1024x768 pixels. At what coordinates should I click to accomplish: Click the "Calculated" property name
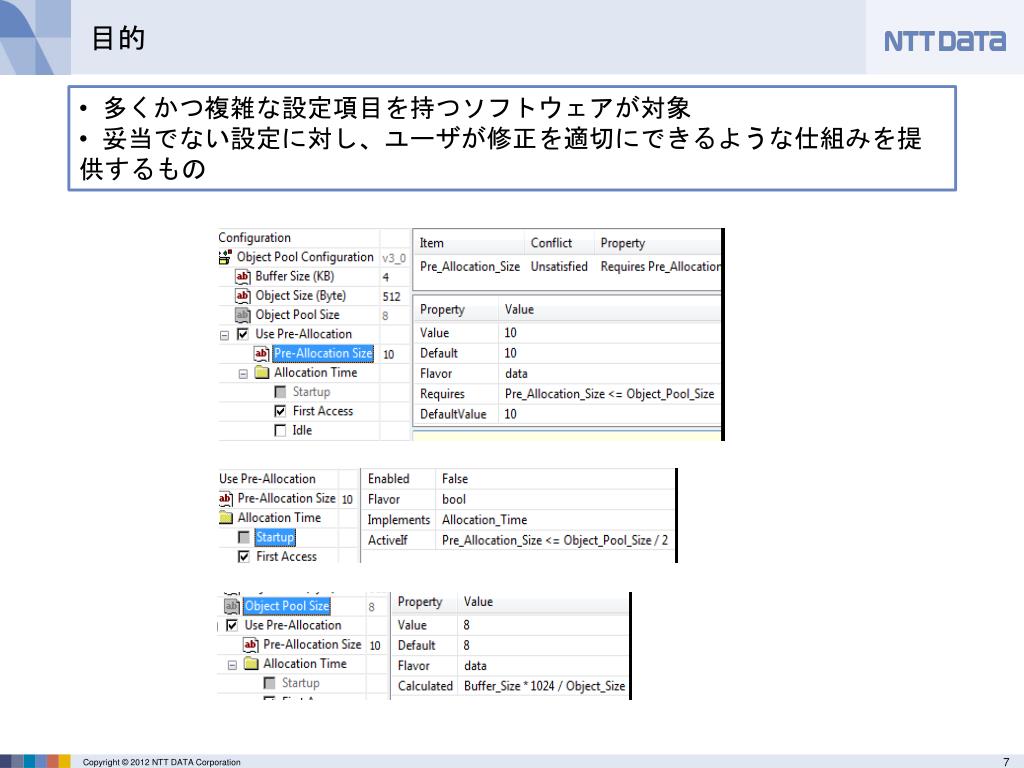pyautogui.click(x=425, y=686)
